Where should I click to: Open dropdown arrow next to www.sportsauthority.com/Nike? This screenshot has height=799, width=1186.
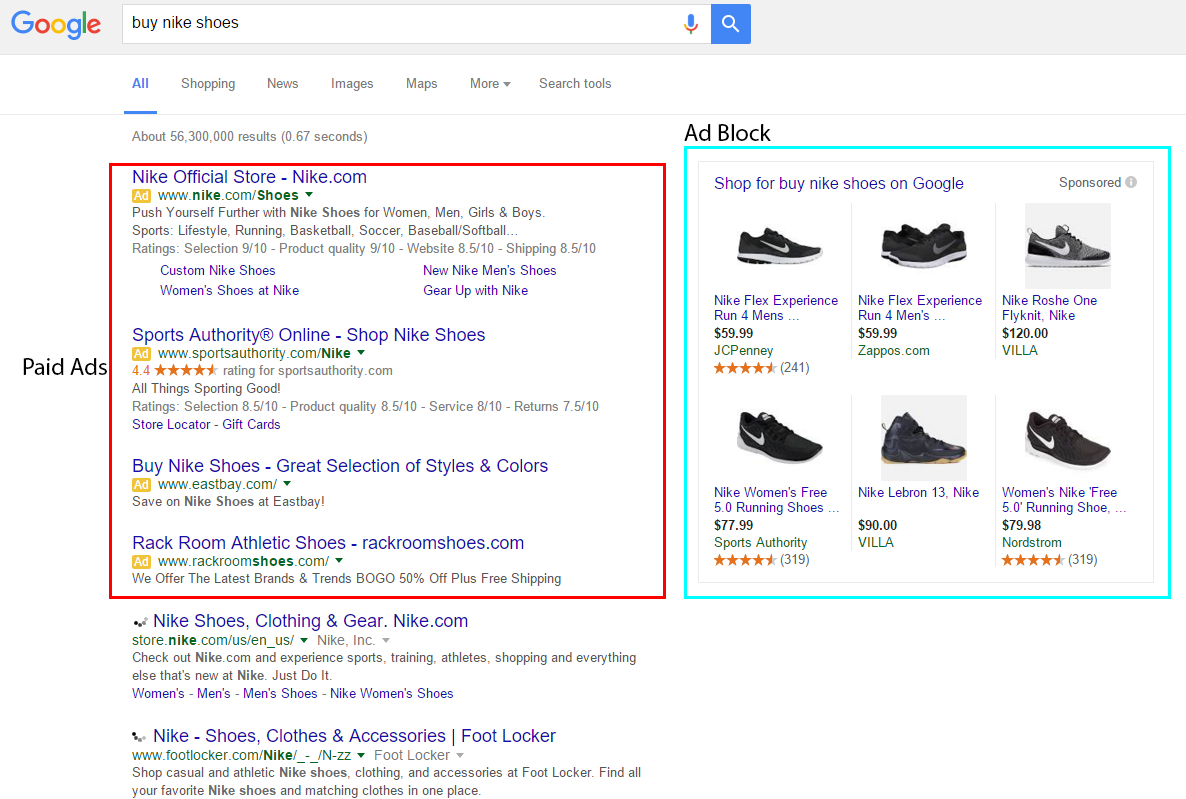[x=361, y=353]
